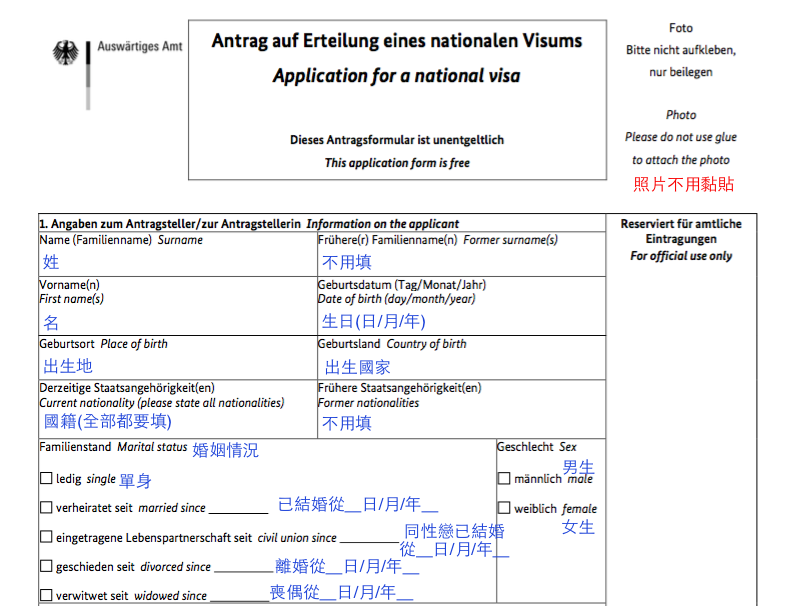Viewport: 794px width, 606px height.
Task: Click the 'Auswärtiges Amt' text
Action: (140, 47)
